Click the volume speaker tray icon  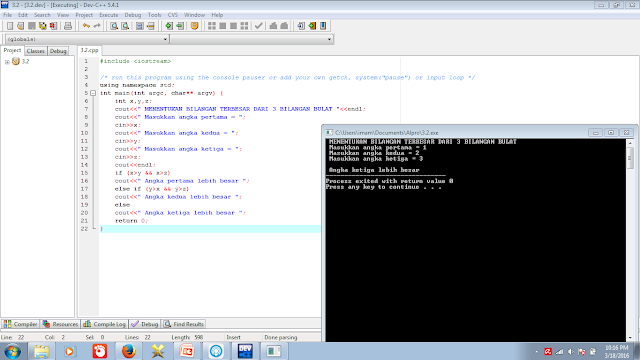coord(570,351)
